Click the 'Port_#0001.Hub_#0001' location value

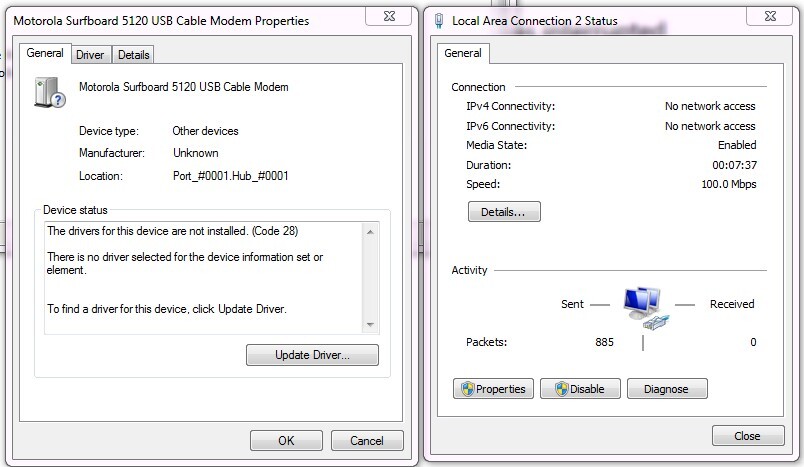231,176
